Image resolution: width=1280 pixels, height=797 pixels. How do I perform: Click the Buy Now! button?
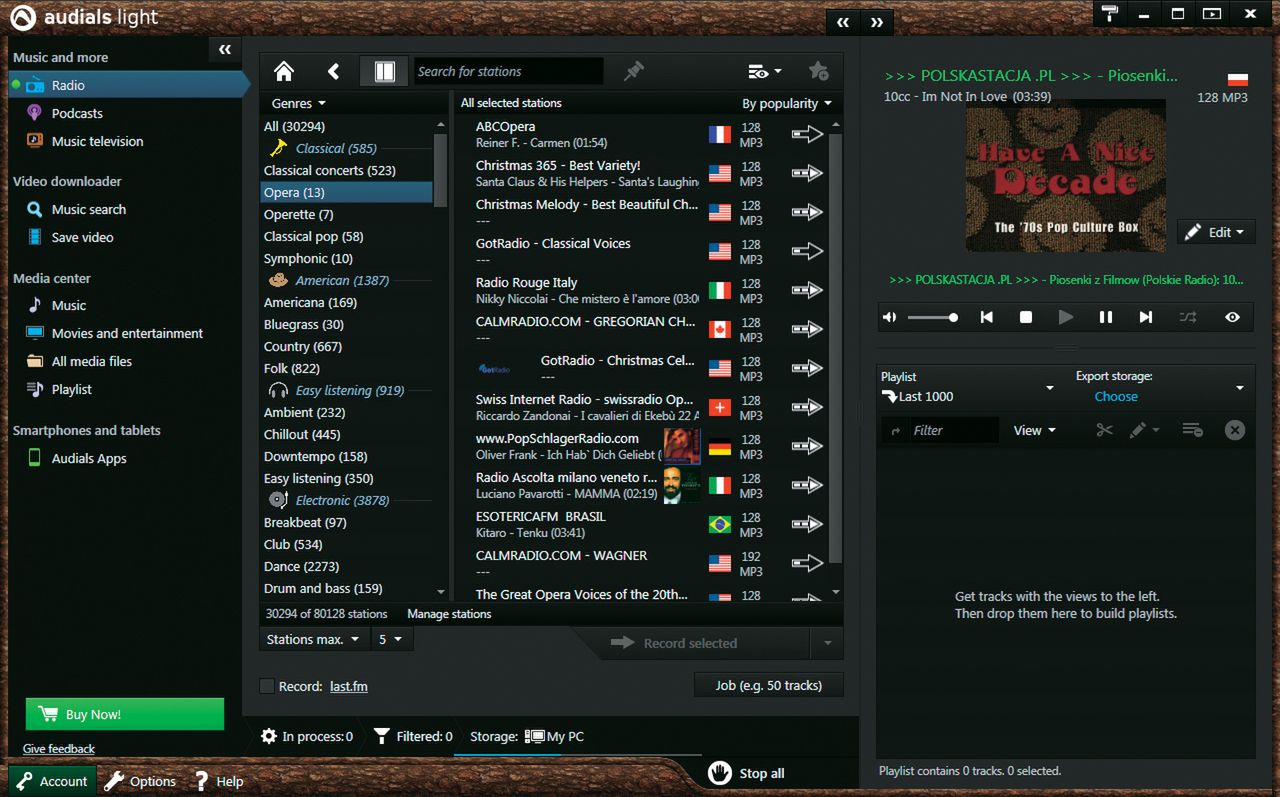(125, 714)
